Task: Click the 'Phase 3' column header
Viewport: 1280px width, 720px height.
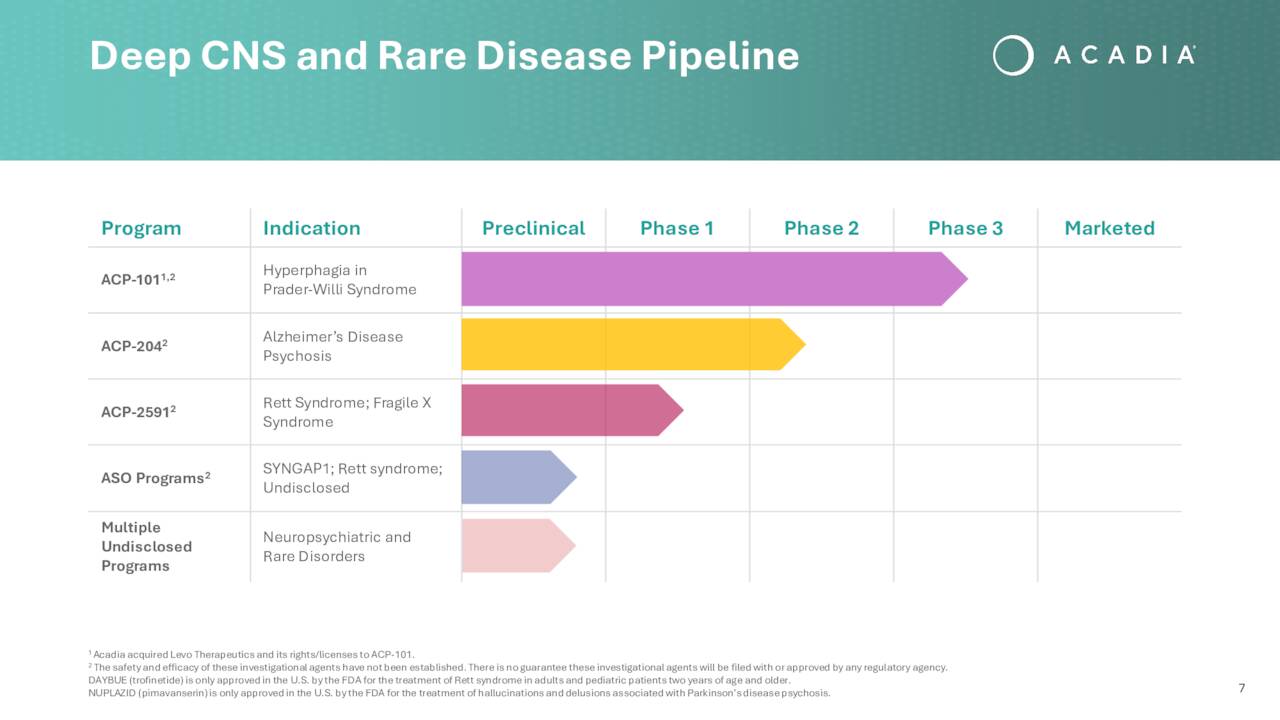Action: pyautogui.click(x=965, y=228)
